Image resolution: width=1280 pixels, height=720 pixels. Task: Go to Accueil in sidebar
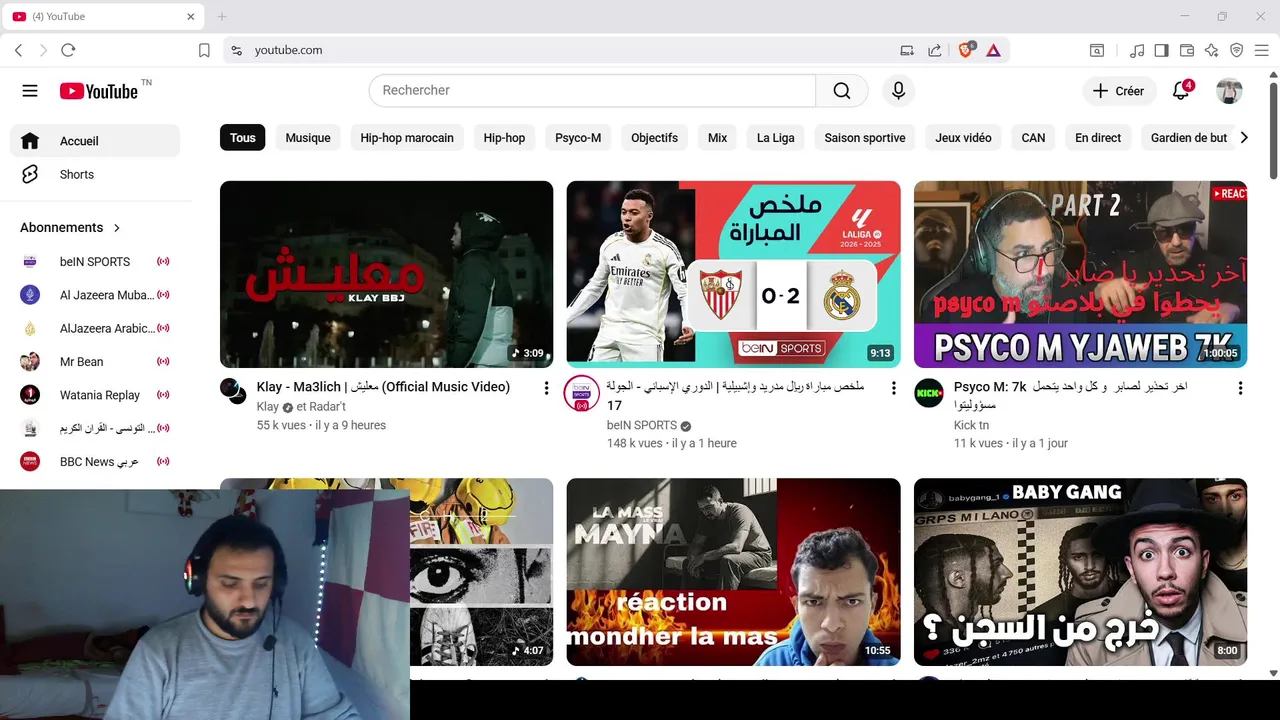pyautogui.click(x=95, y=141)
